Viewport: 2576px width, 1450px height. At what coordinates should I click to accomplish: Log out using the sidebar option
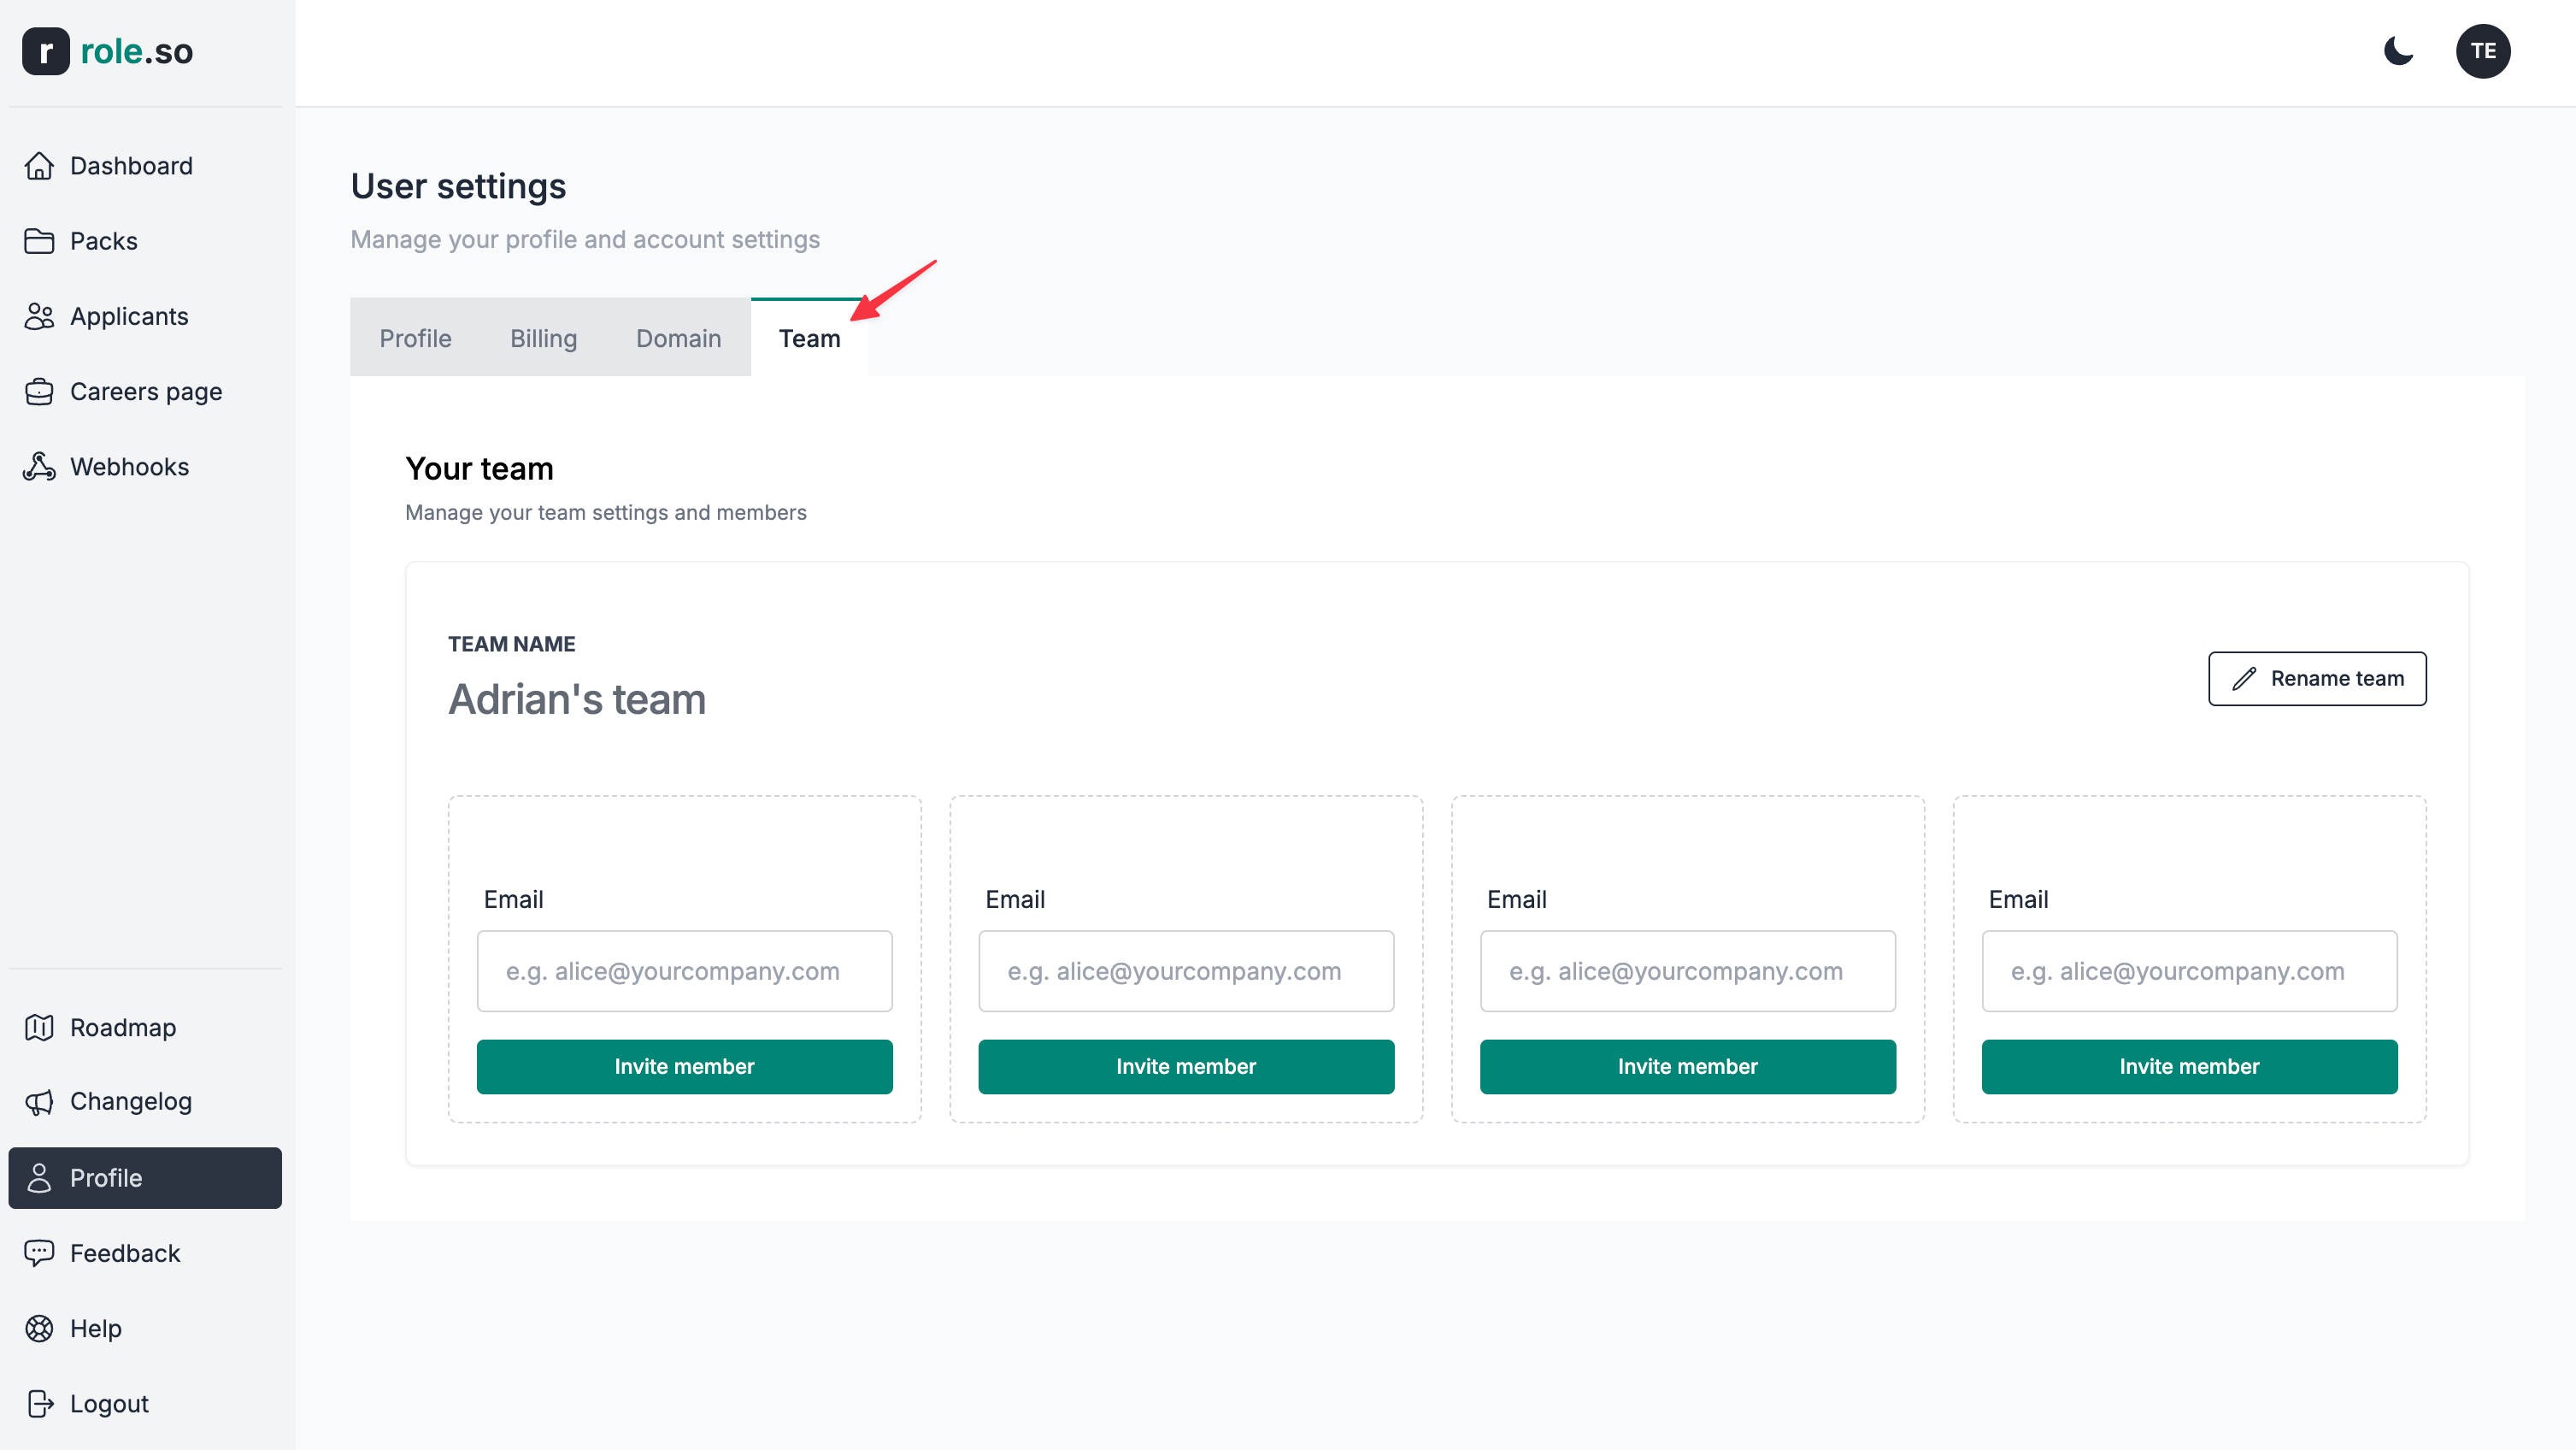coord(109,1403)
